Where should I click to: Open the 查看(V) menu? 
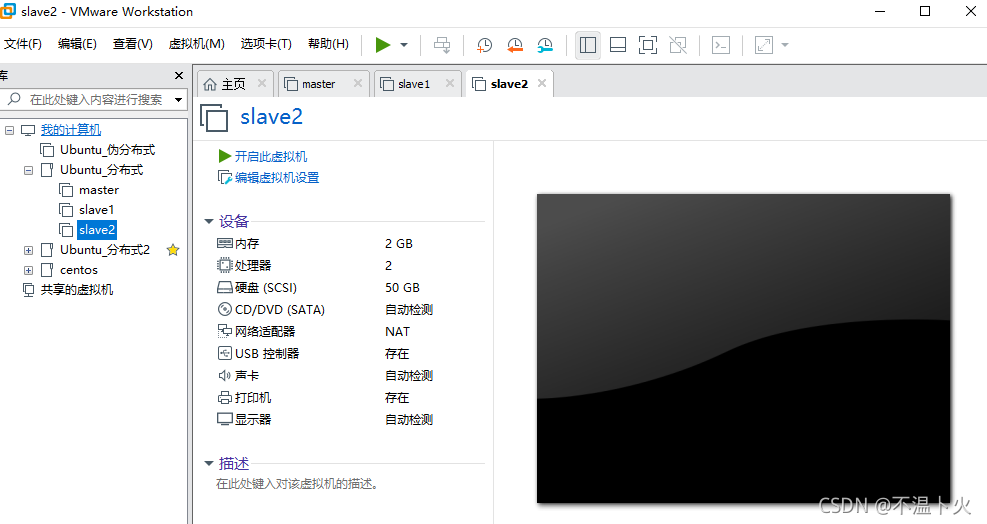[133, 43]
